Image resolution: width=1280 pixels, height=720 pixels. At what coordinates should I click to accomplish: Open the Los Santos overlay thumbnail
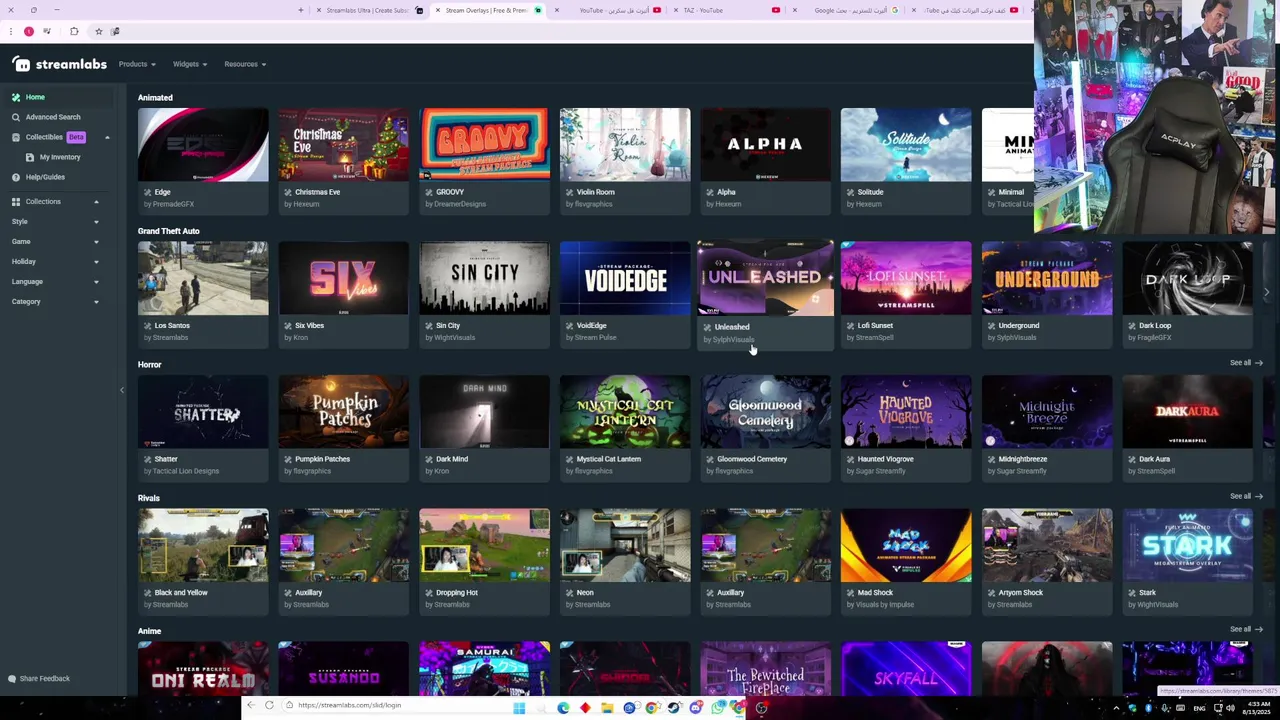203,278
